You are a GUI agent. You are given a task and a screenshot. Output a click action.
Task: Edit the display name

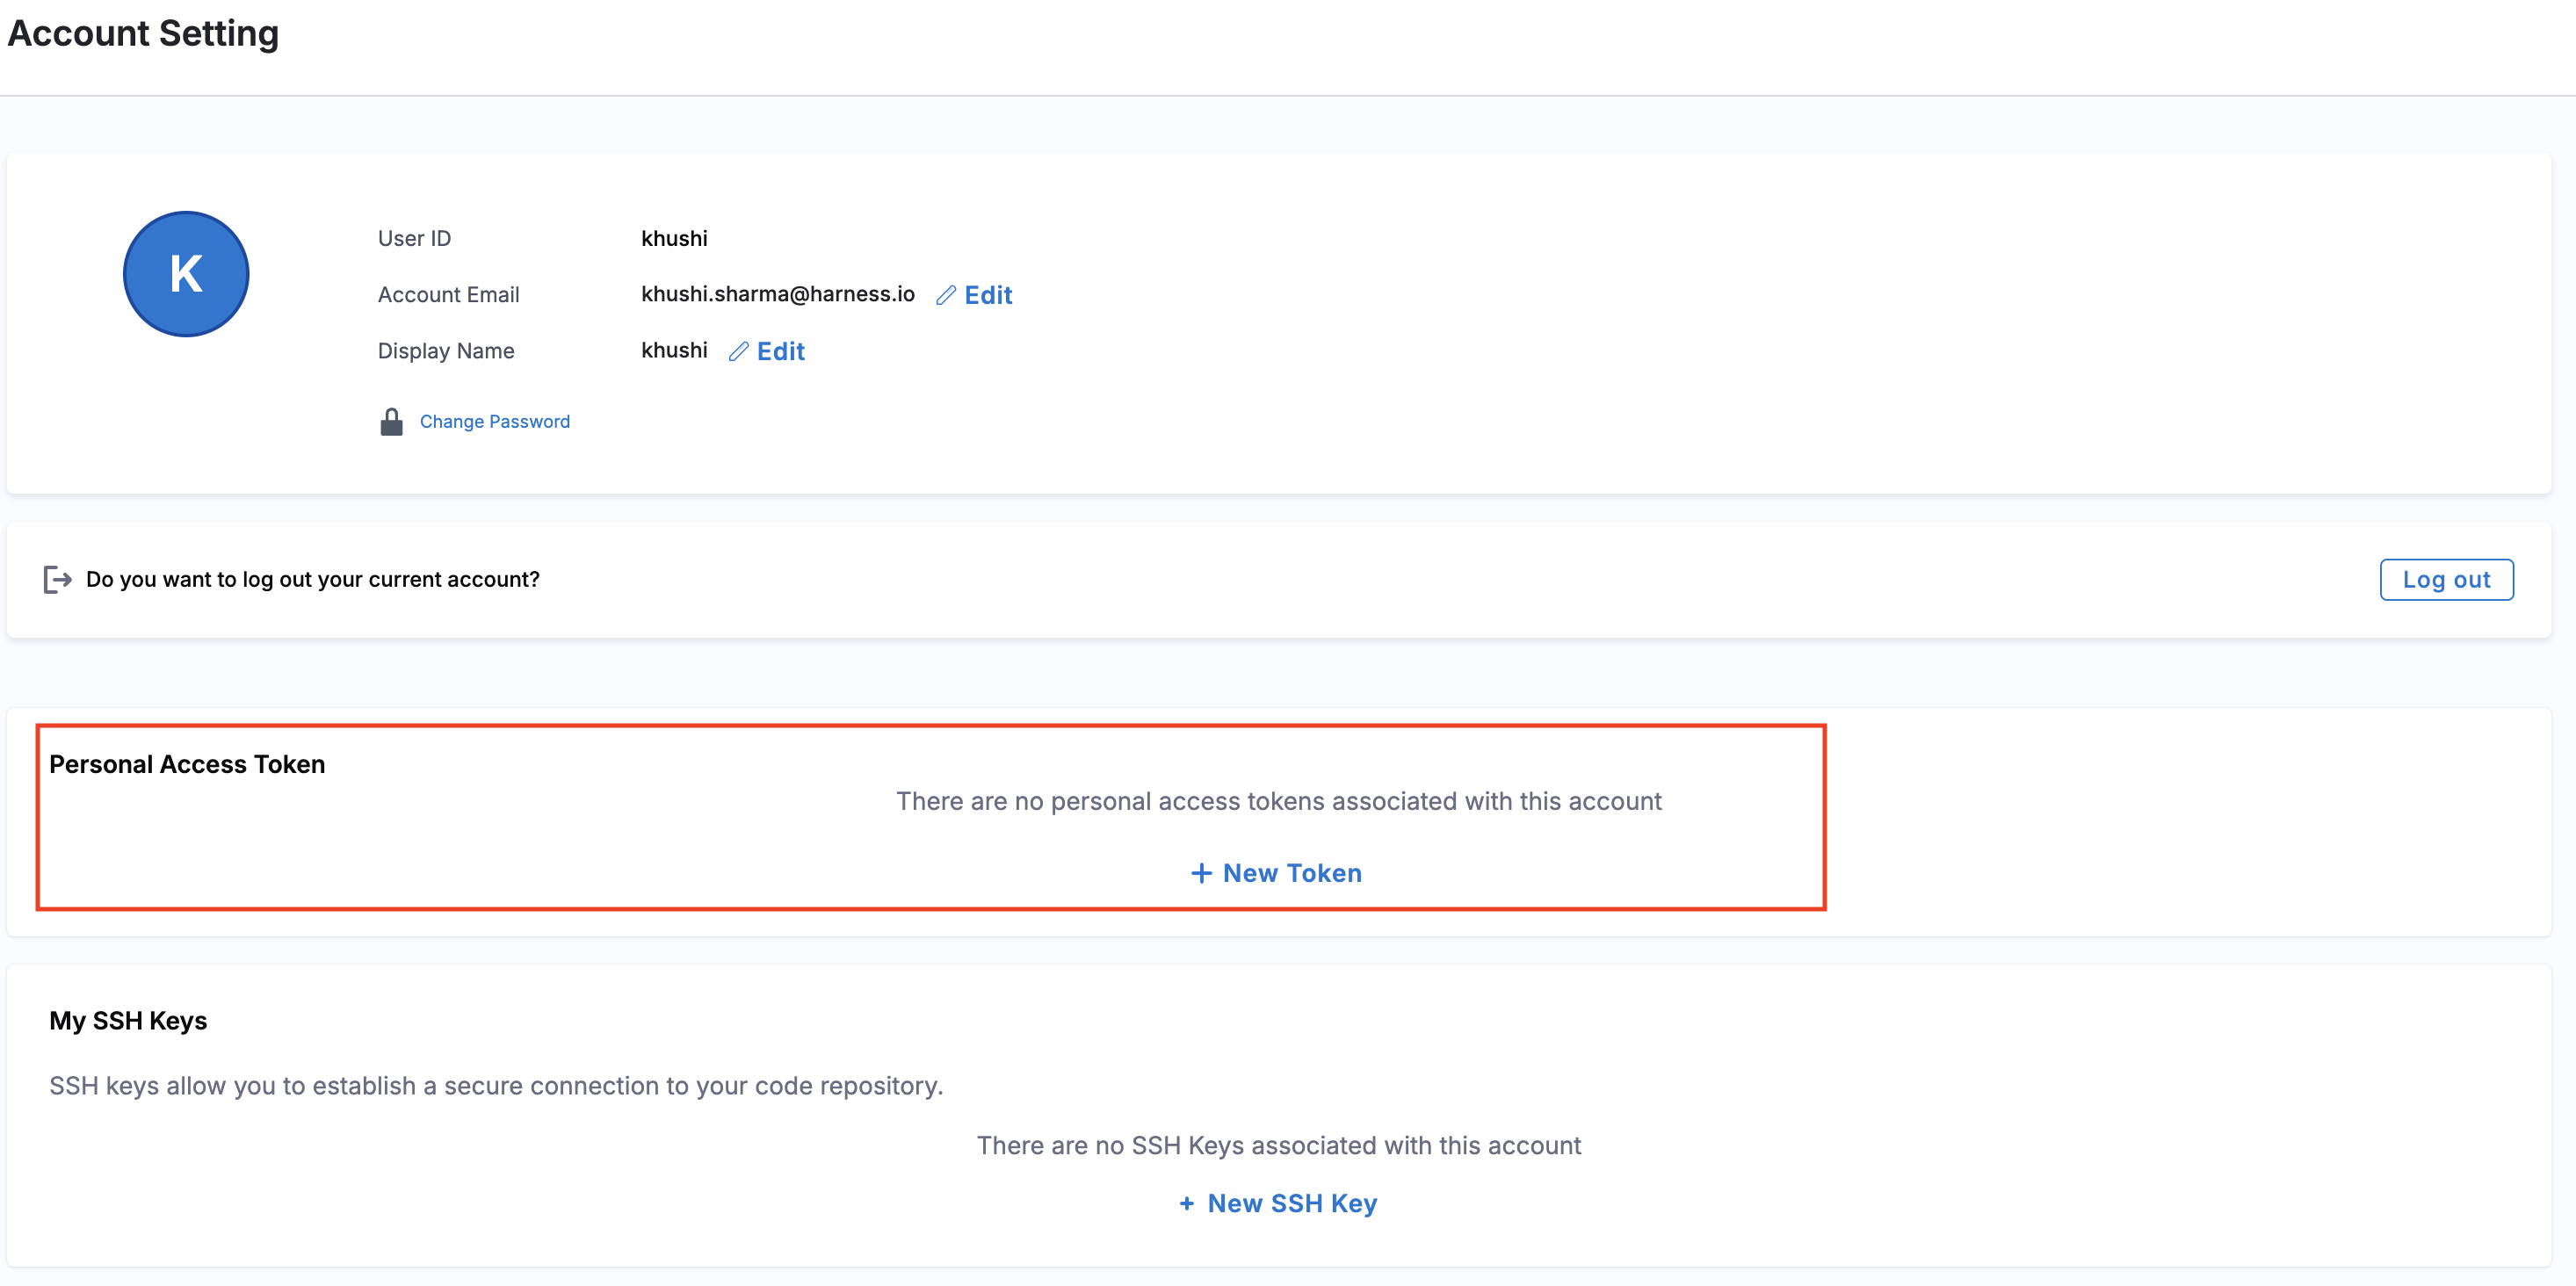[780, 351]
